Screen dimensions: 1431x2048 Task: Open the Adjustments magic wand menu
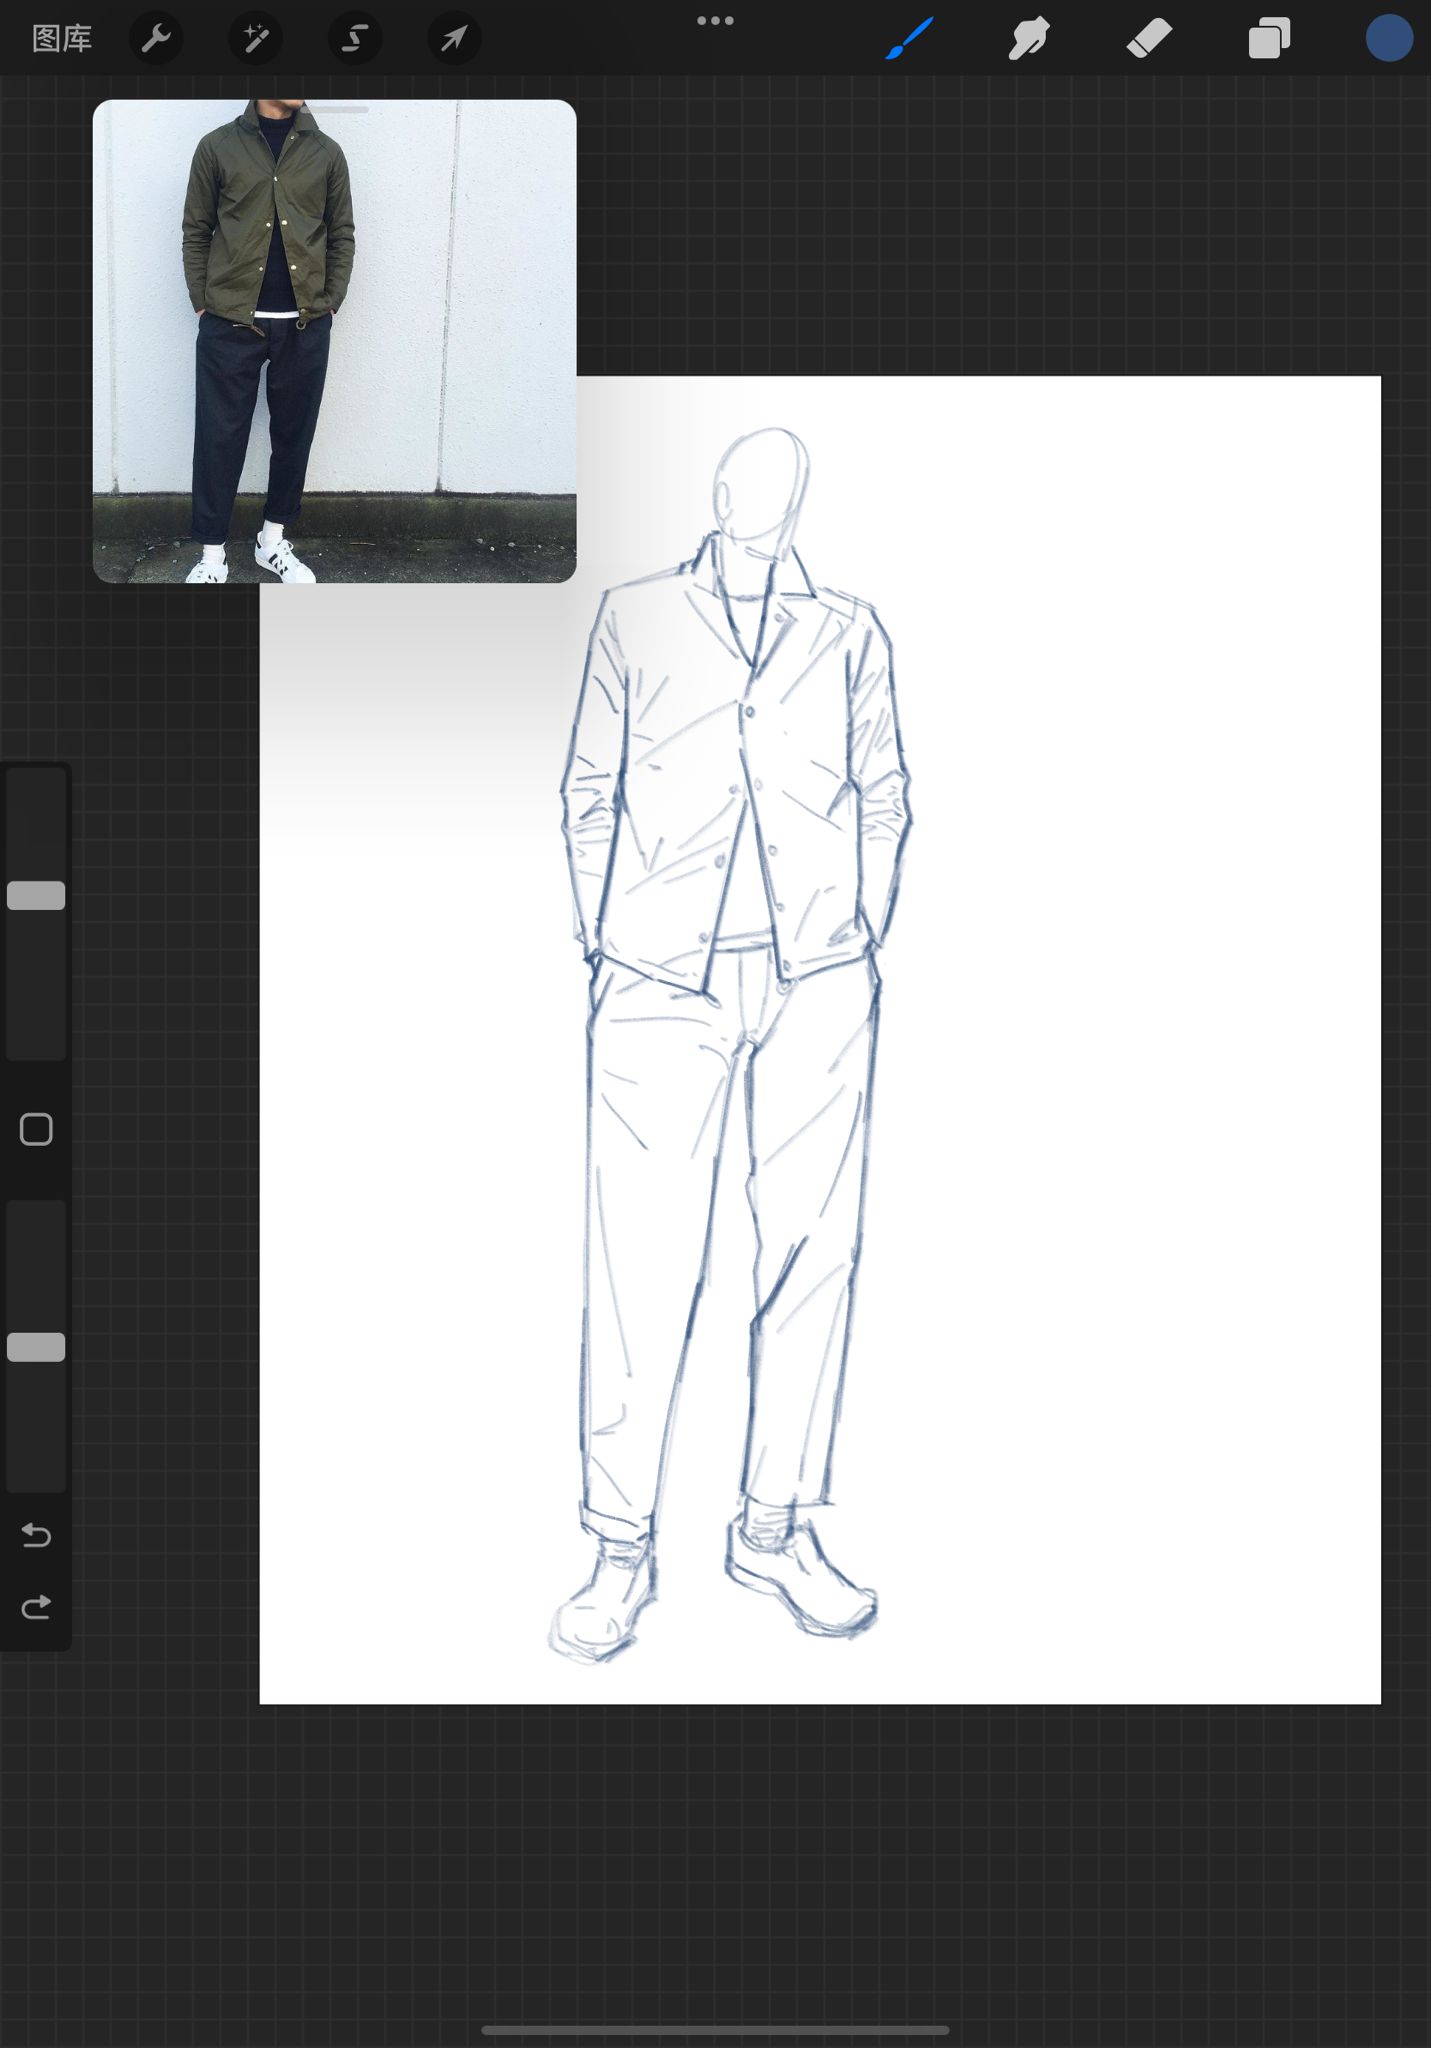click(255, 39)
